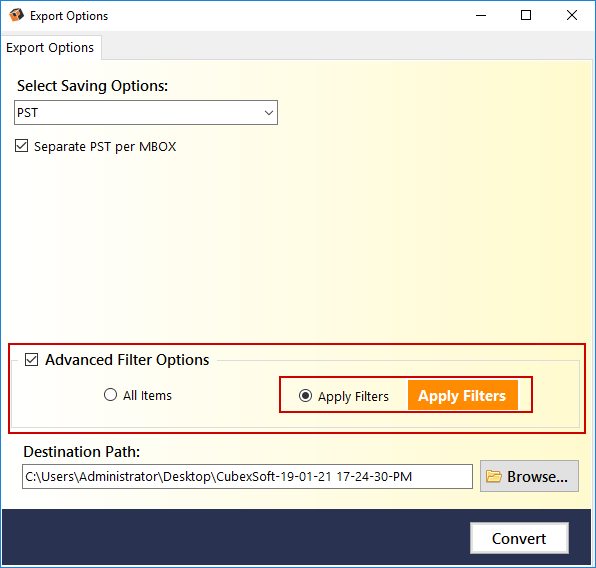Screen dimensions: 596x568
Task: Minimize the Export Options window
Action: click(x=481, y=16)
